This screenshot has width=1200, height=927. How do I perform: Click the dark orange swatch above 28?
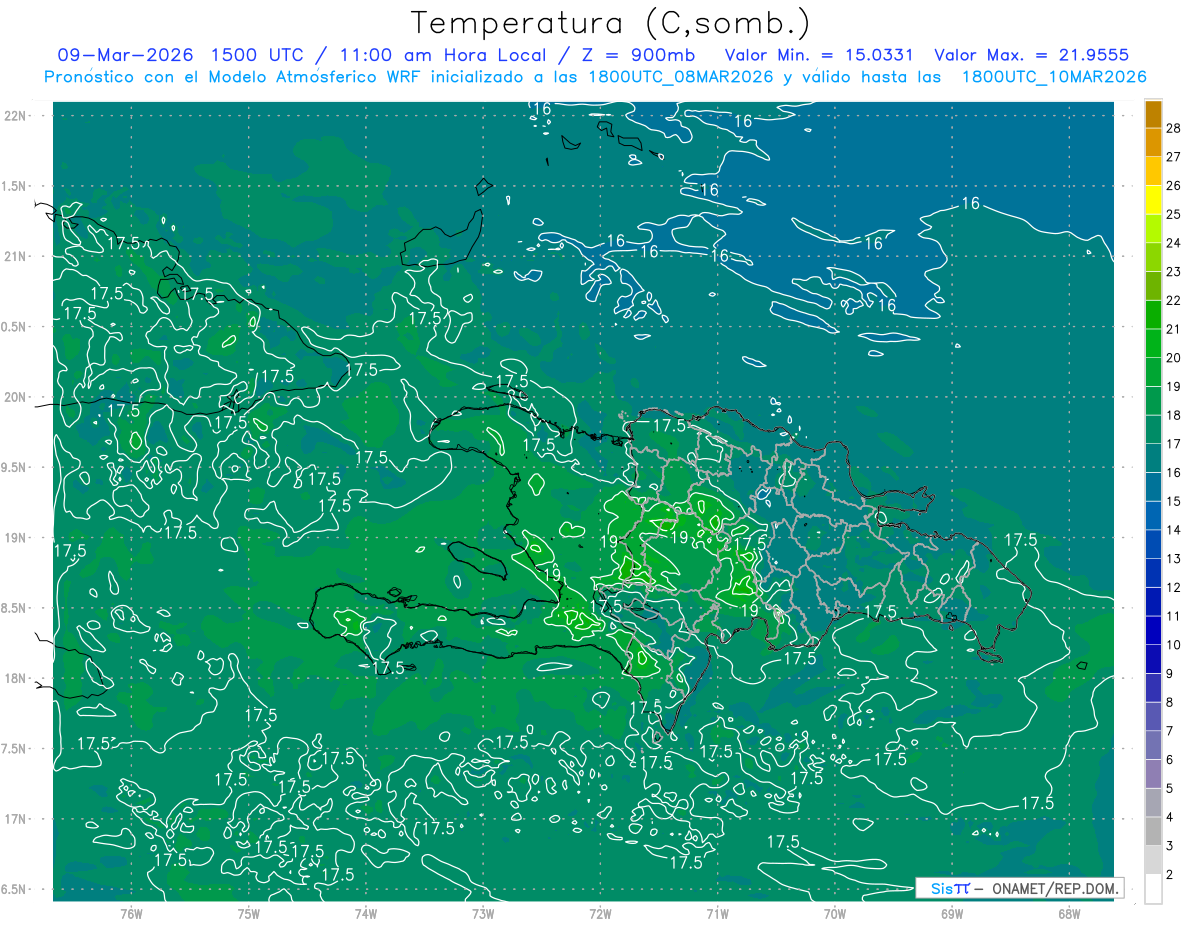(x=1153, y=114)
